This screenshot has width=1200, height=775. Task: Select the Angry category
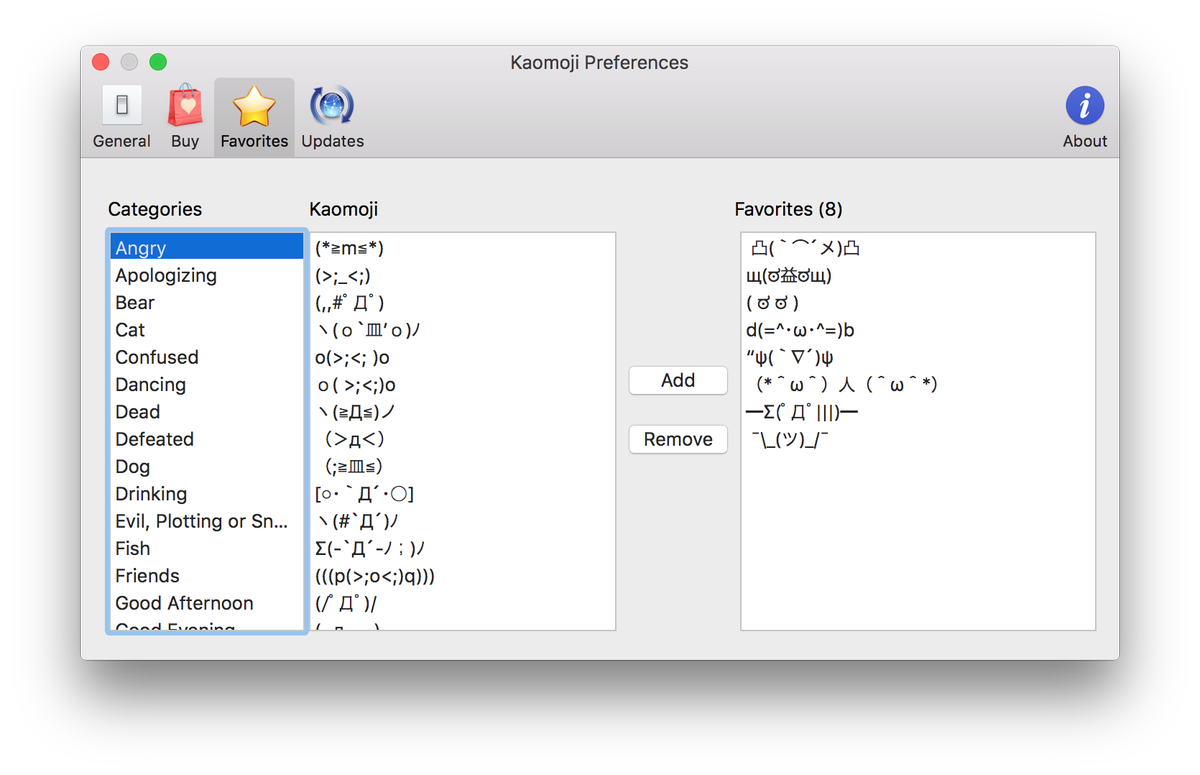pos(207,247)
